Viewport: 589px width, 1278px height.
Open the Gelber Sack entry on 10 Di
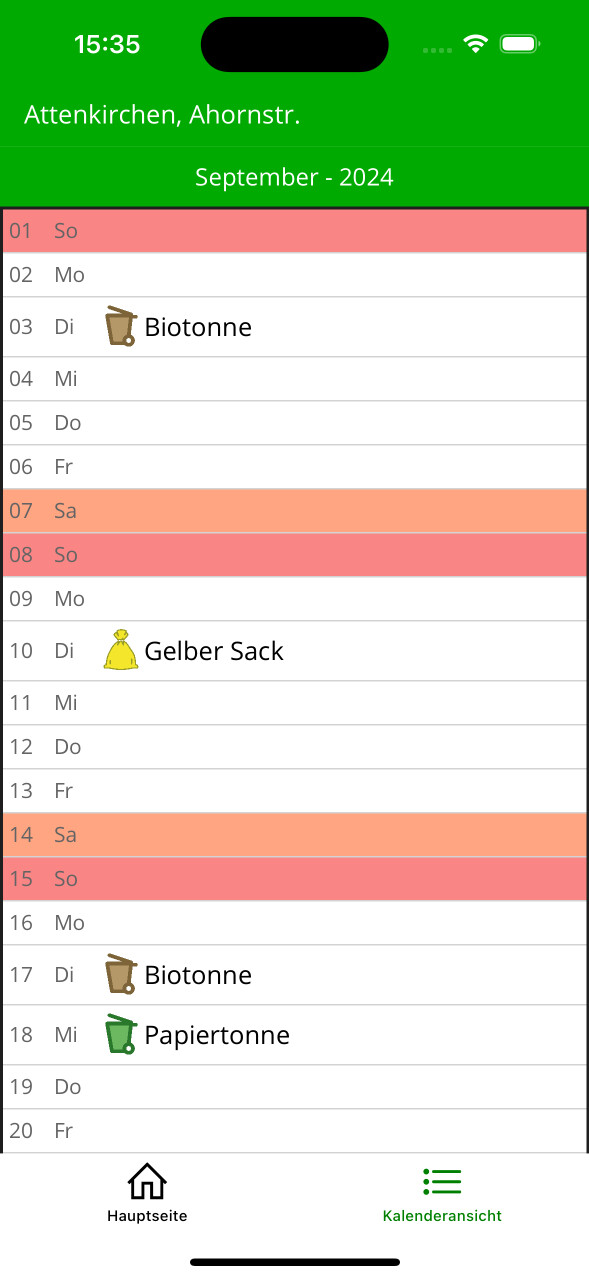coord(294,651)
